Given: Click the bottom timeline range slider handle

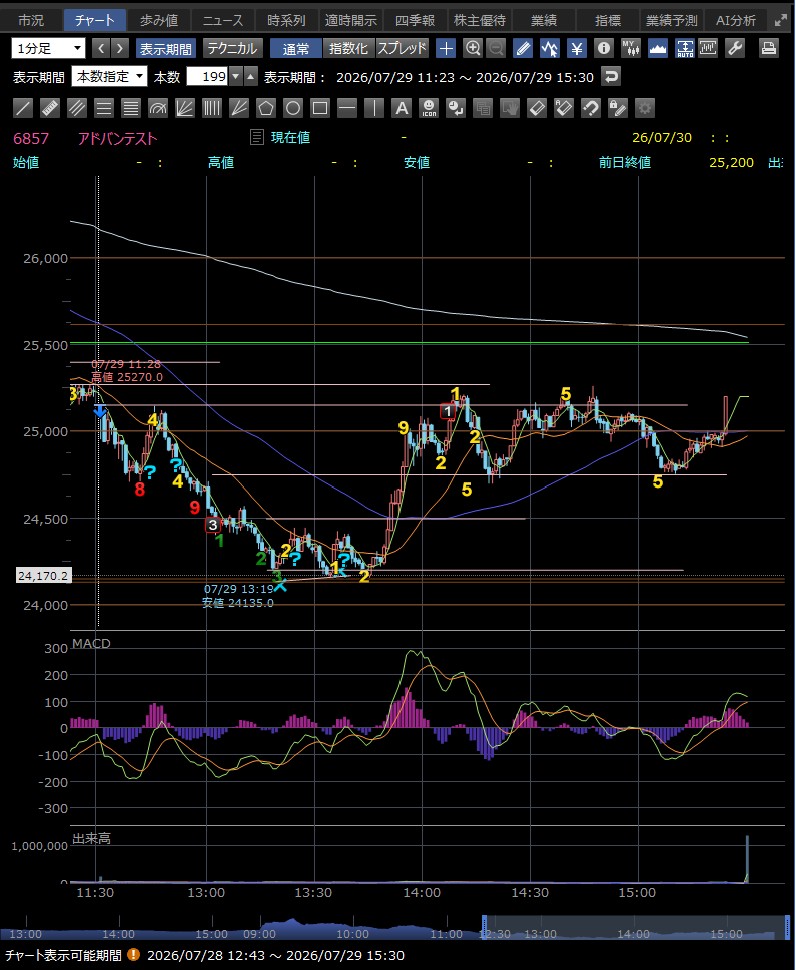Looking at the screenshot, I should [x=484, y=927].
